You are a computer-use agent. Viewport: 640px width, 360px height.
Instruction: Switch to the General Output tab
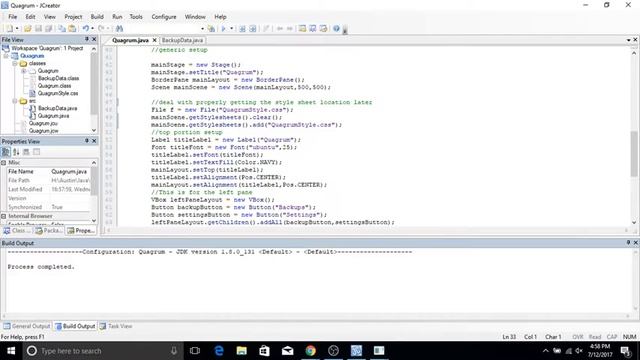27,326
